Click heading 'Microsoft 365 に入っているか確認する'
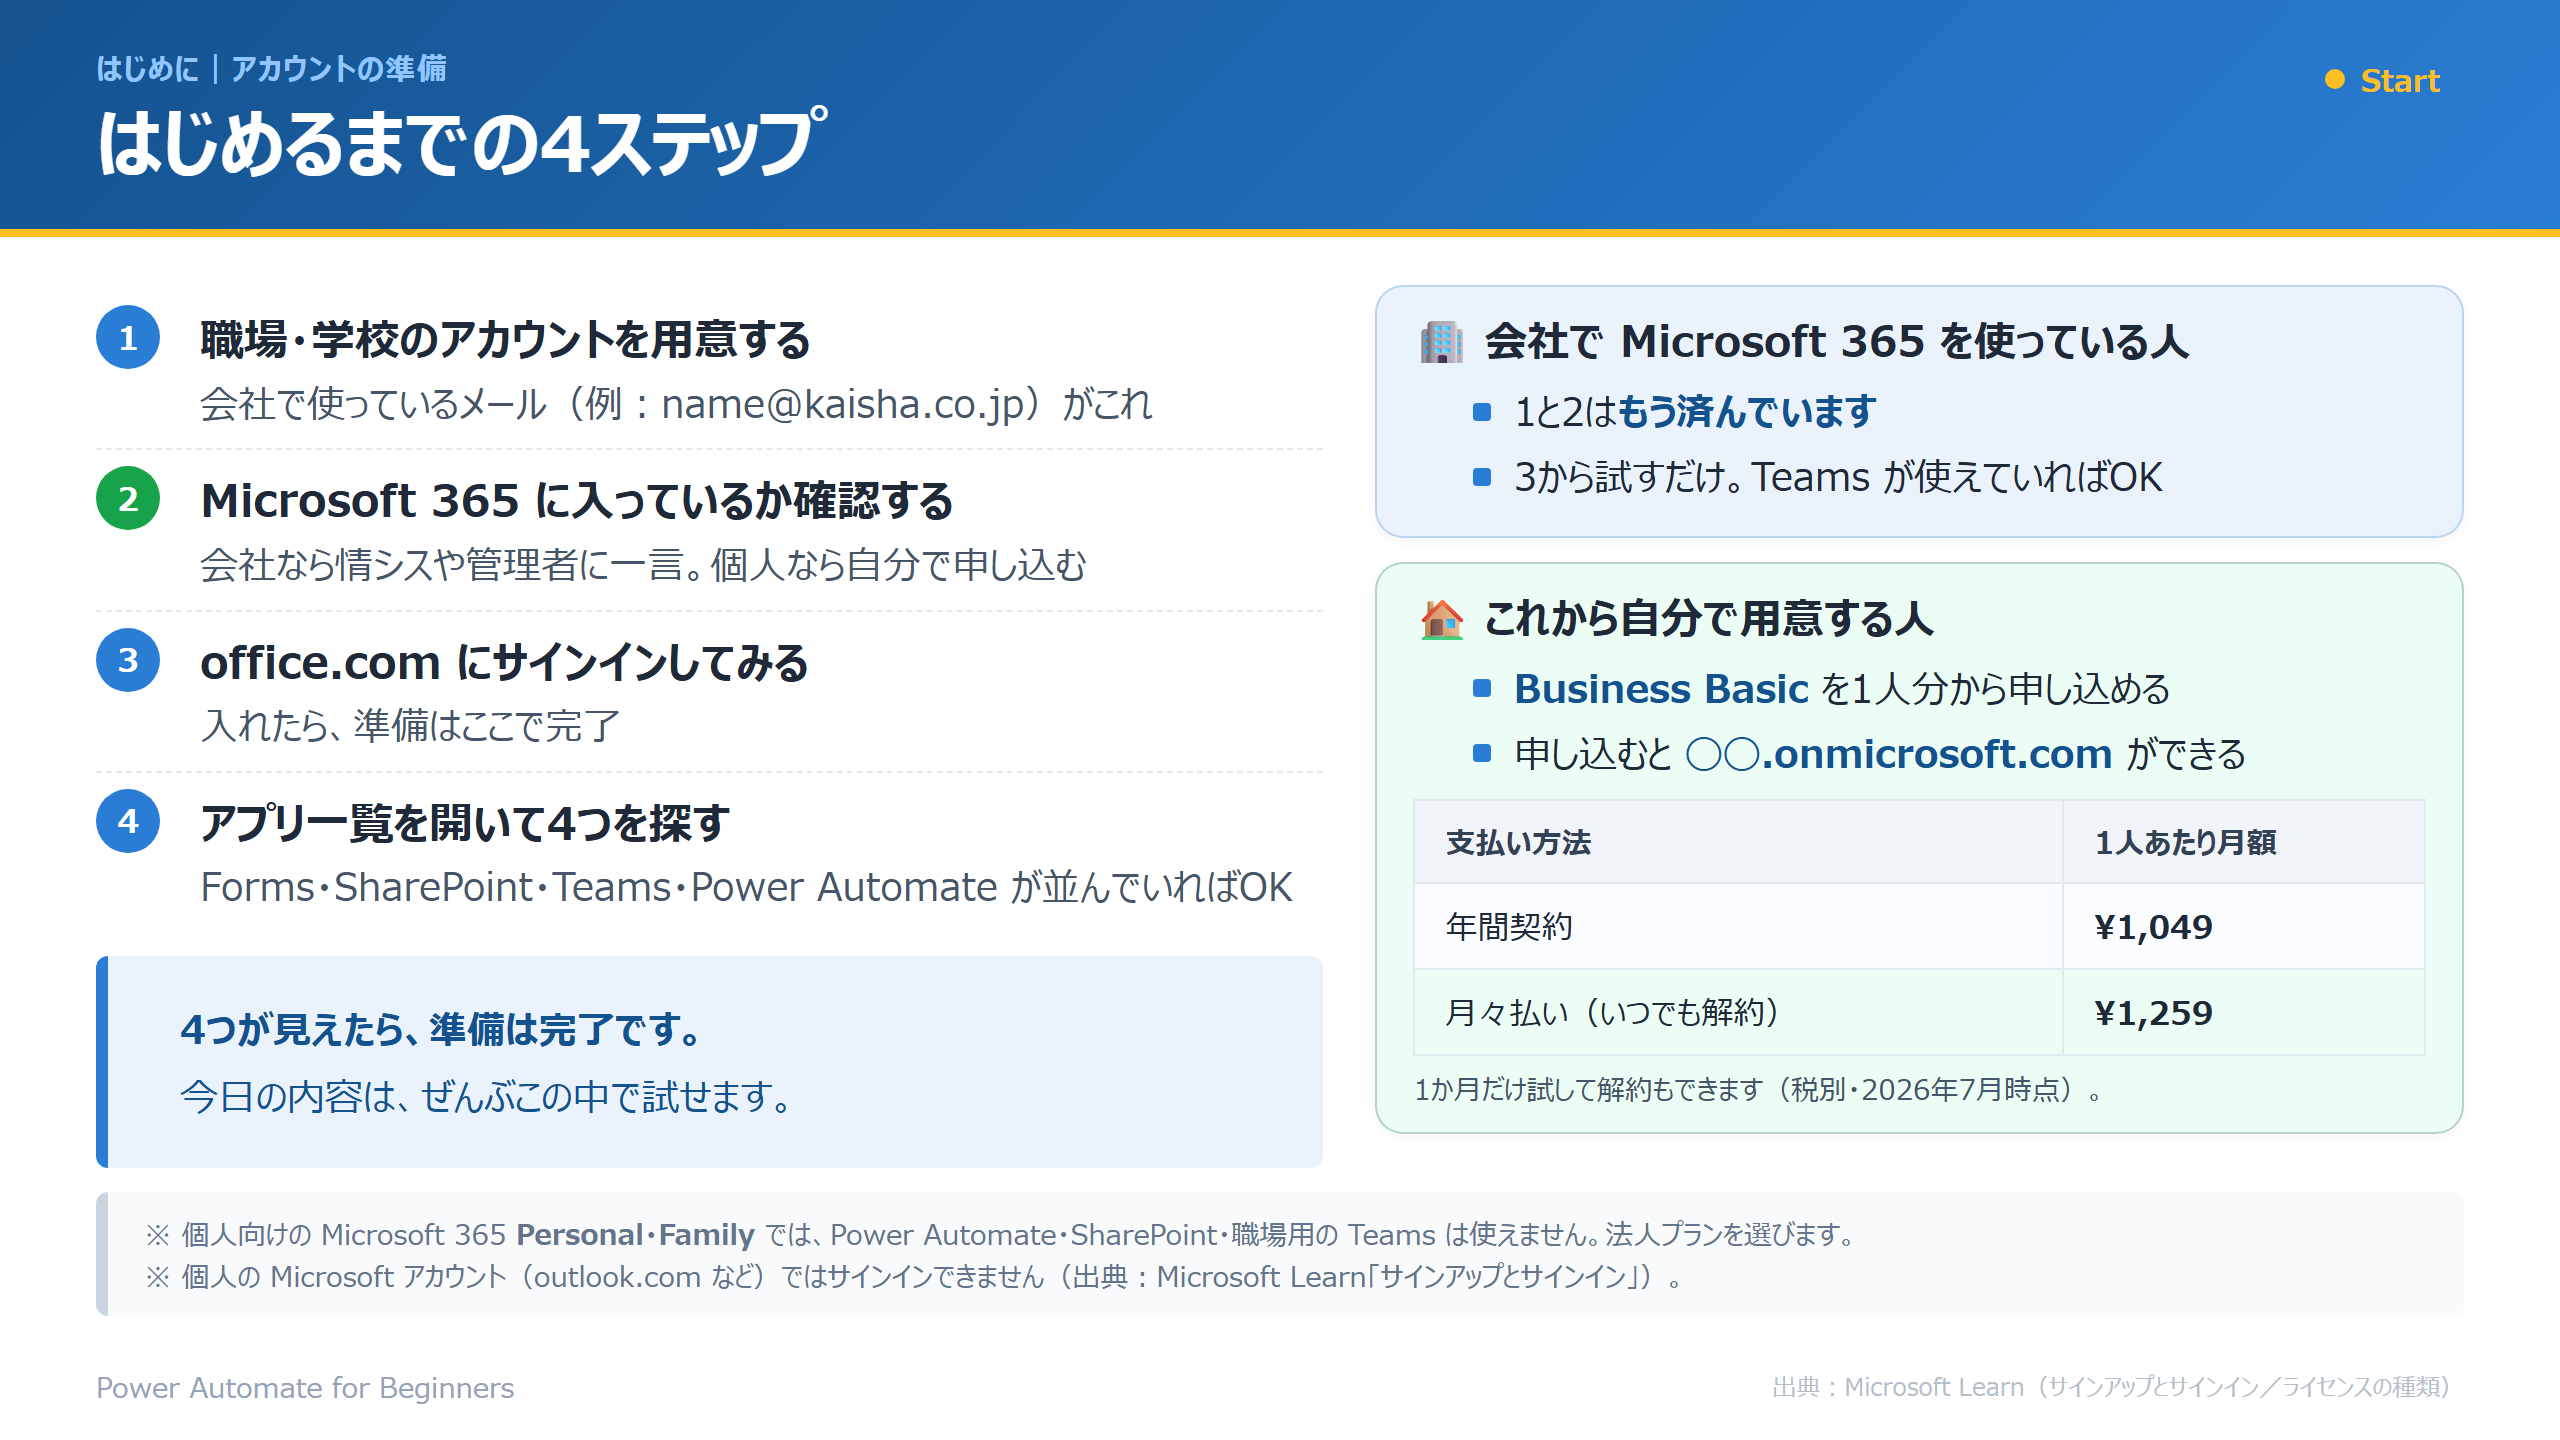 point(577,500)
